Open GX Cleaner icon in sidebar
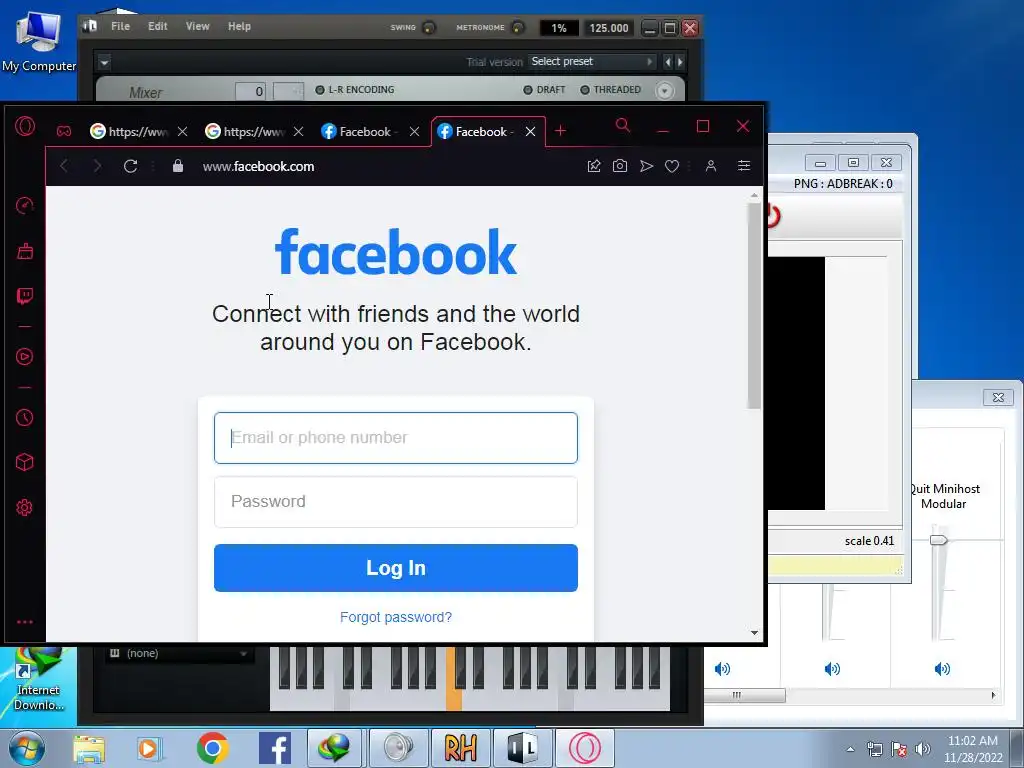This screenshot has height=768, width=1024. click(x=25, y=251)
